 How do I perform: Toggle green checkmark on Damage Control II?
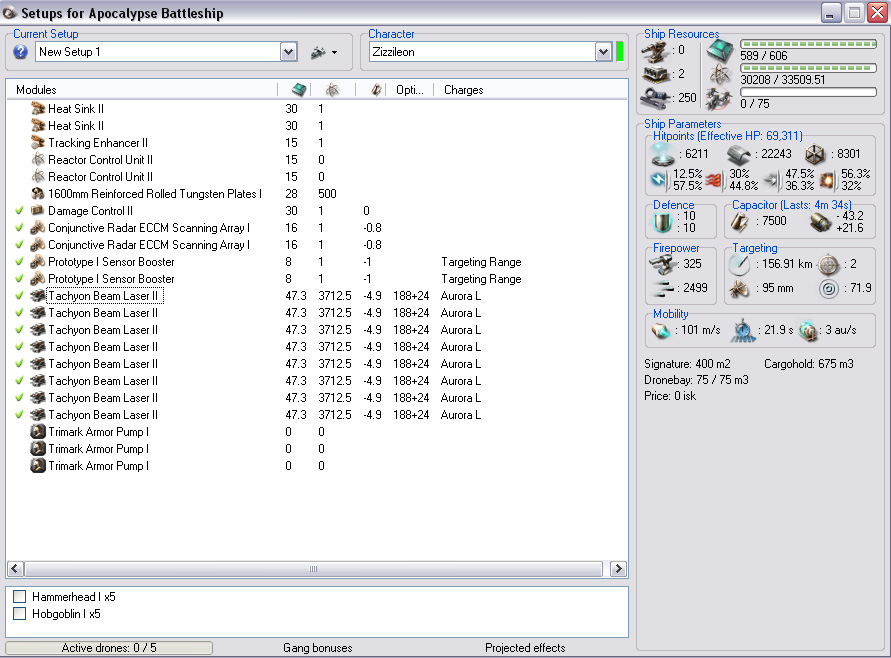click(20, 211)
